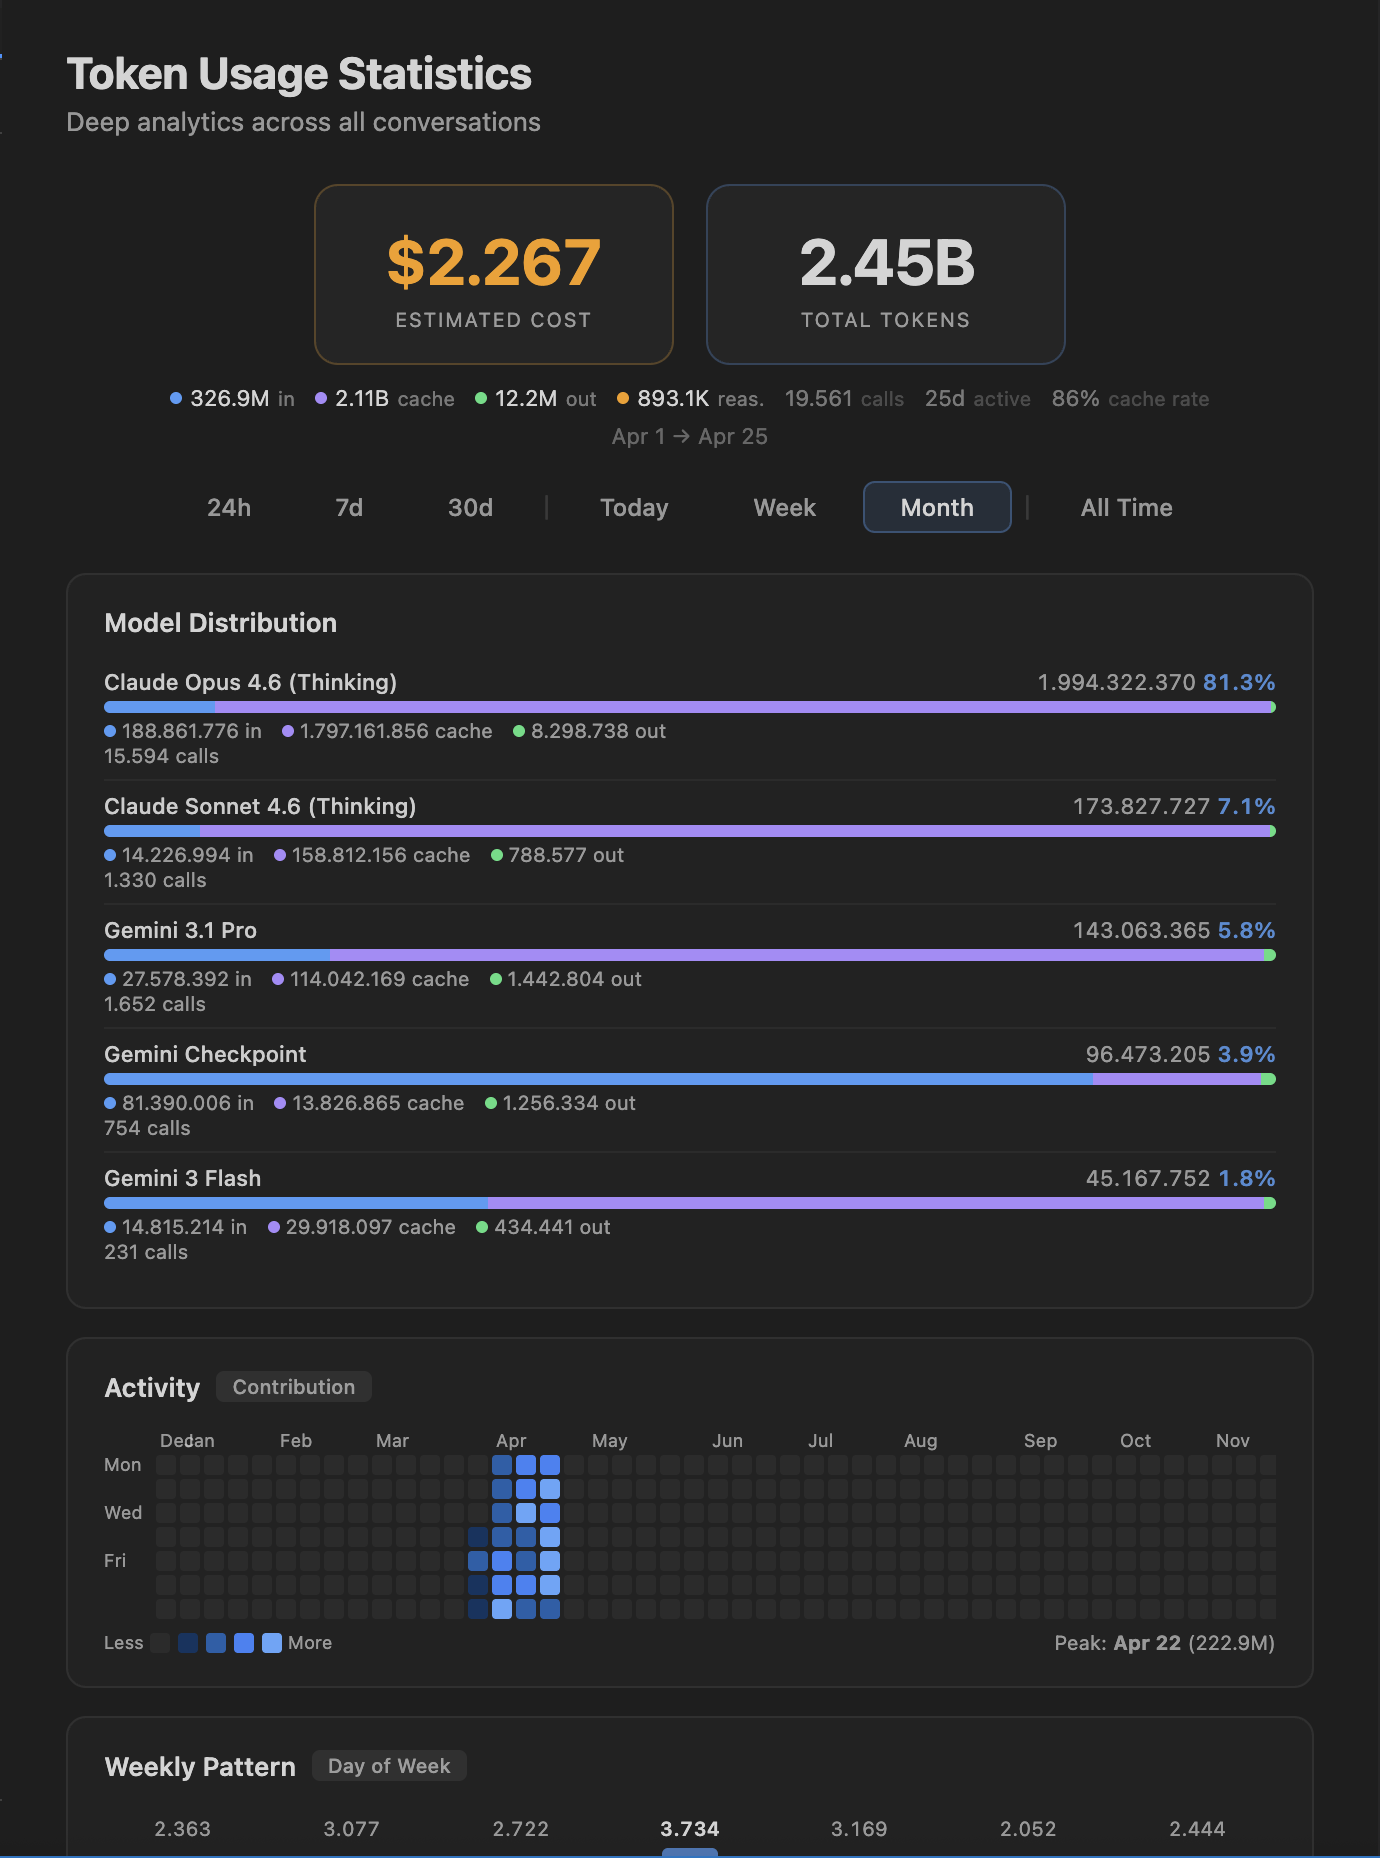1380x1858 pixels.
Task: Click Claude Opus 4.6 (Thinking) usage bar
Action: click(690, 707)
